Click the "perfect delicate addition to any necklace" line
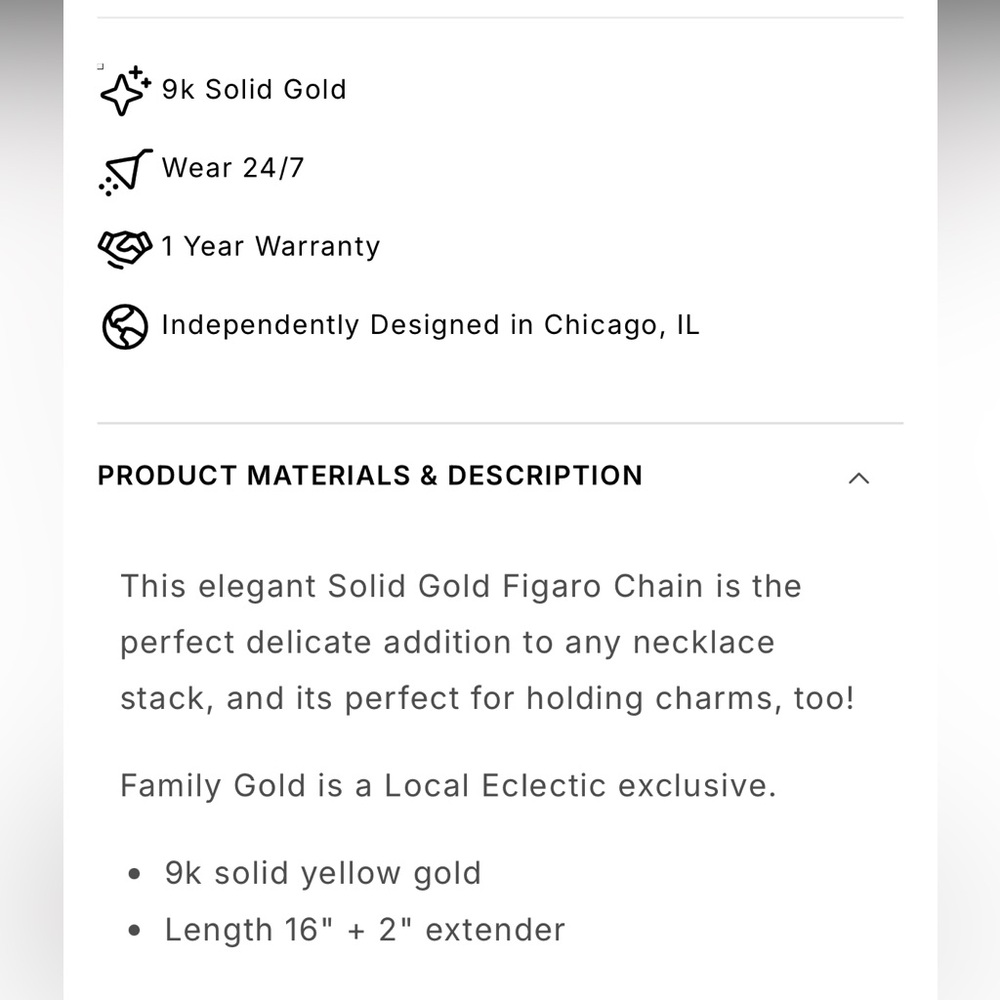 [x=447, y=642]
